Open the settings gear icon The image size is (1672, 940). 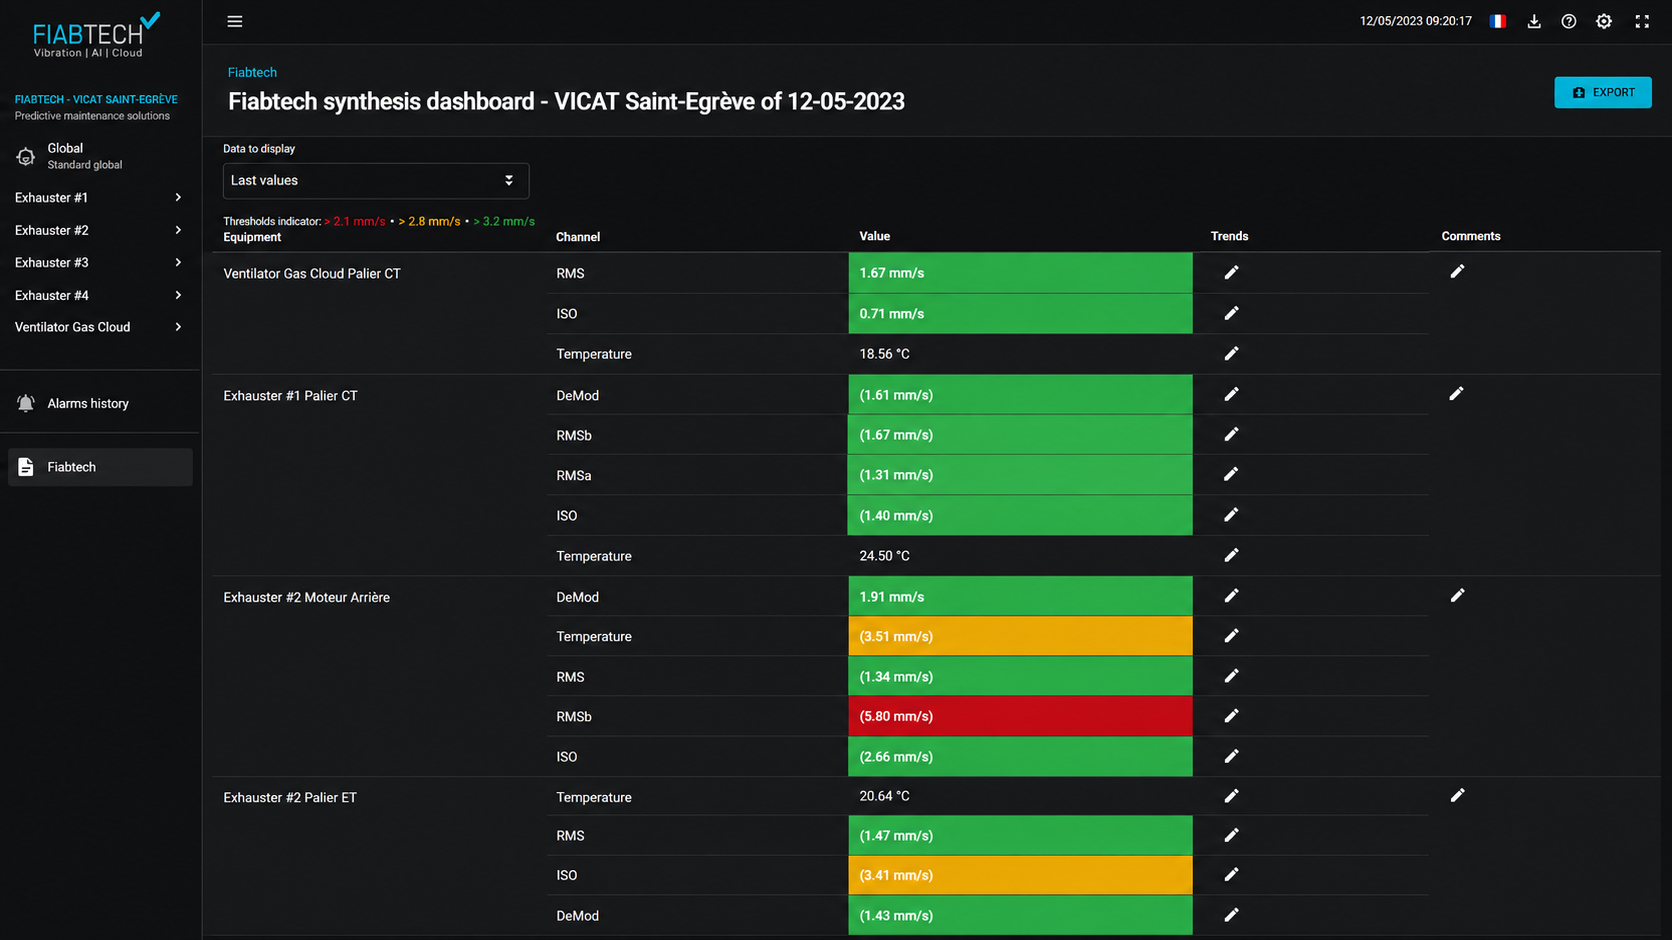pos(1604,21)
